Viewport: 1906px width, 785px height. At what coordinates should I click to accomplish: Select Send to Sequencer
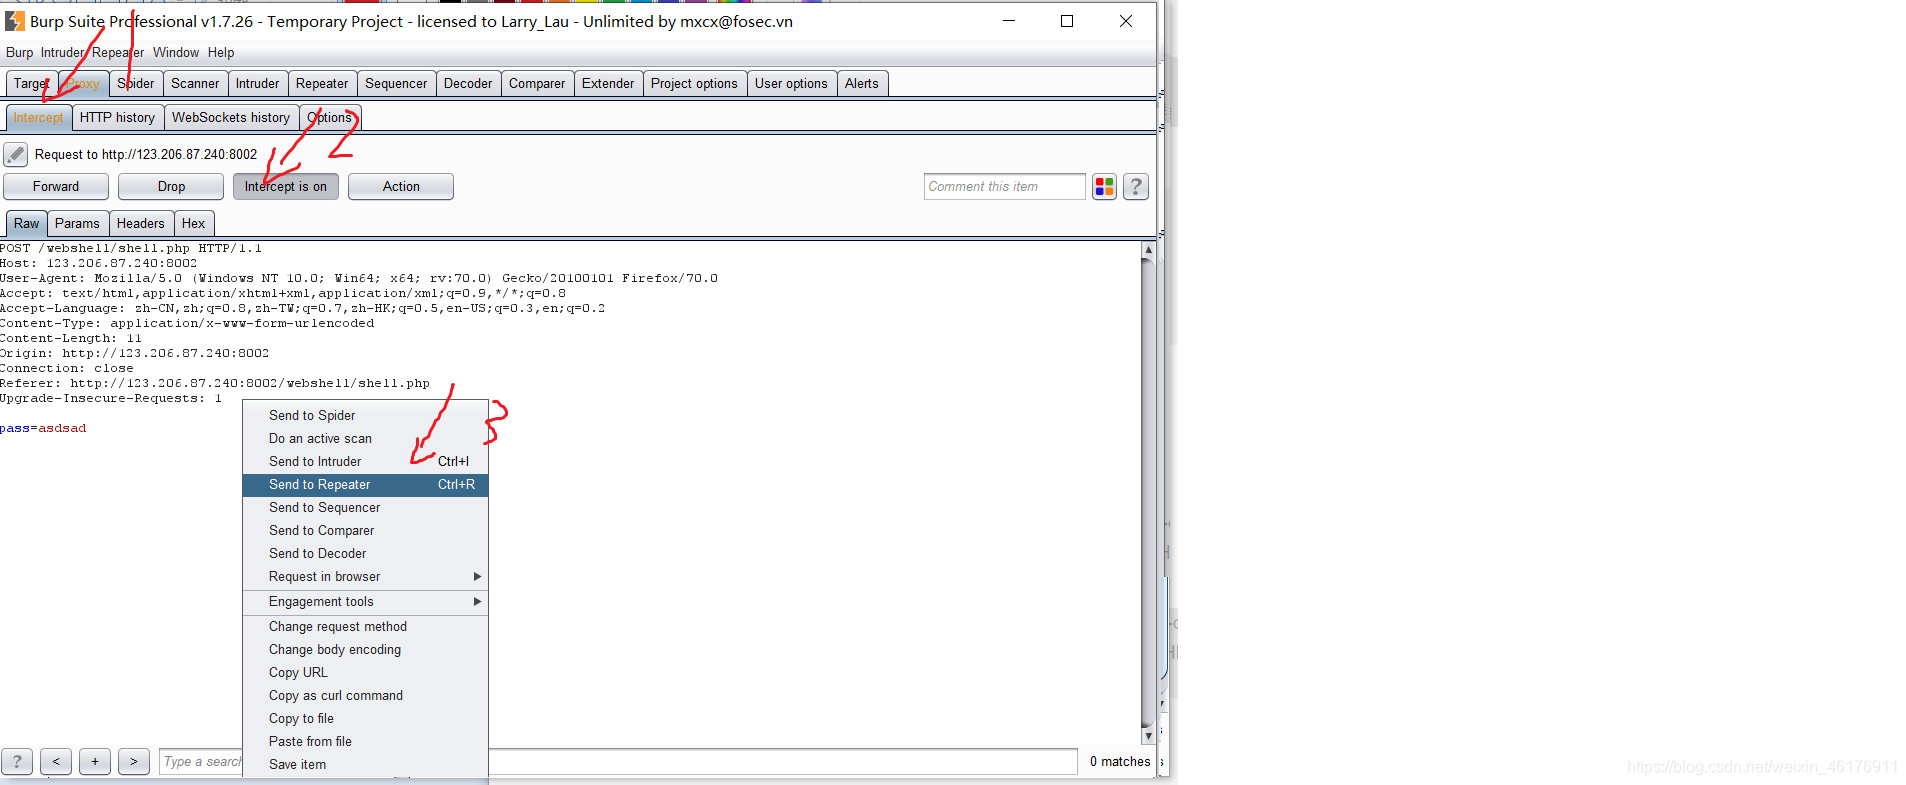coord(365,508)
